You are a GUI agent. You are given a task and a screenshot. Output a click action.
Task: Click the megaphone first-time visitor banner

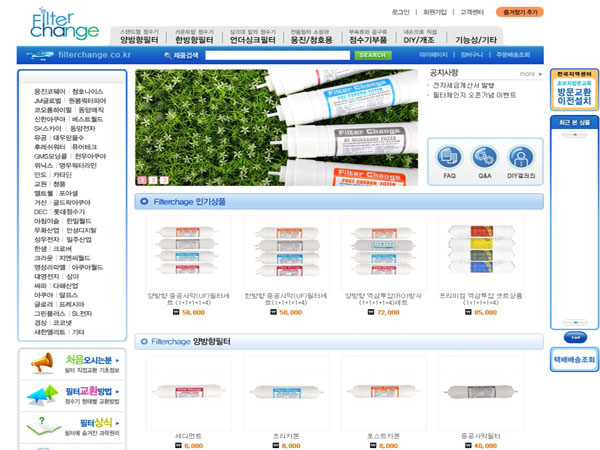(x=72, y=364)
